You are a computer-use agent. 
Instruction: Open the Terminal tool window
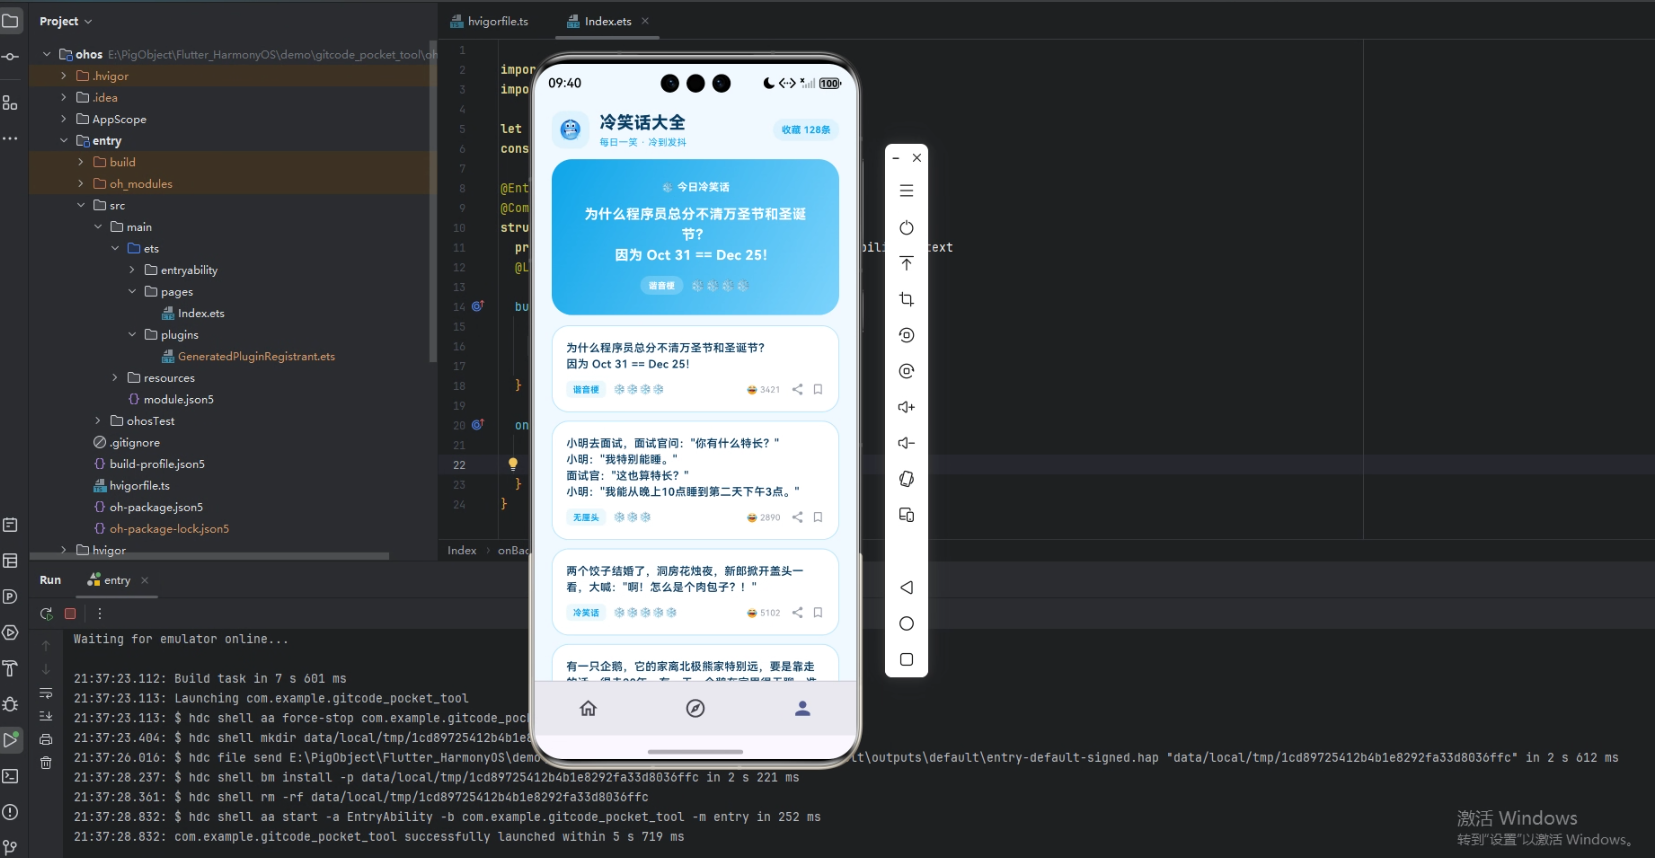click(x=10, y=776)
